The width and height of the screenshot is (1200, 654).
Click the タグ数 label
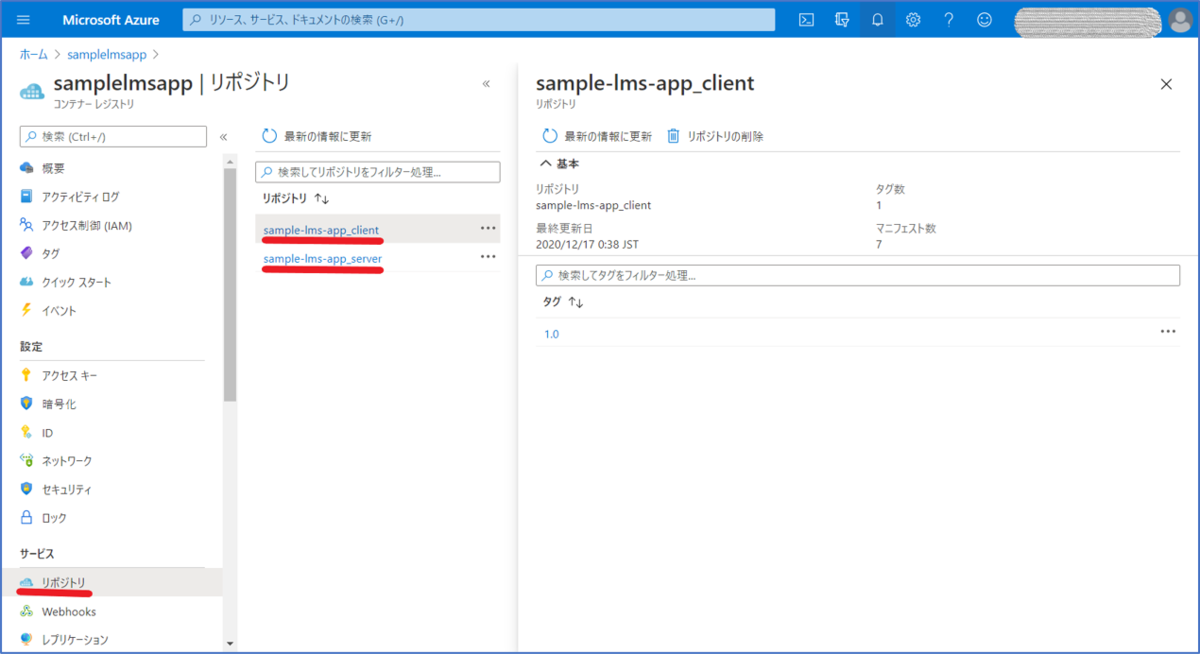pyautogui.click(x=890, y=189)
